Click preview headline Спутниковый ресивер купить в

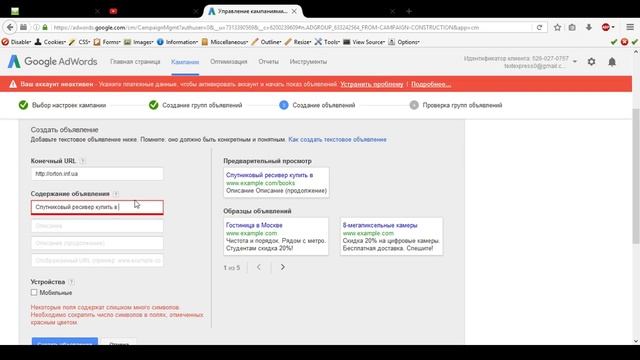[x=269, y=175]
